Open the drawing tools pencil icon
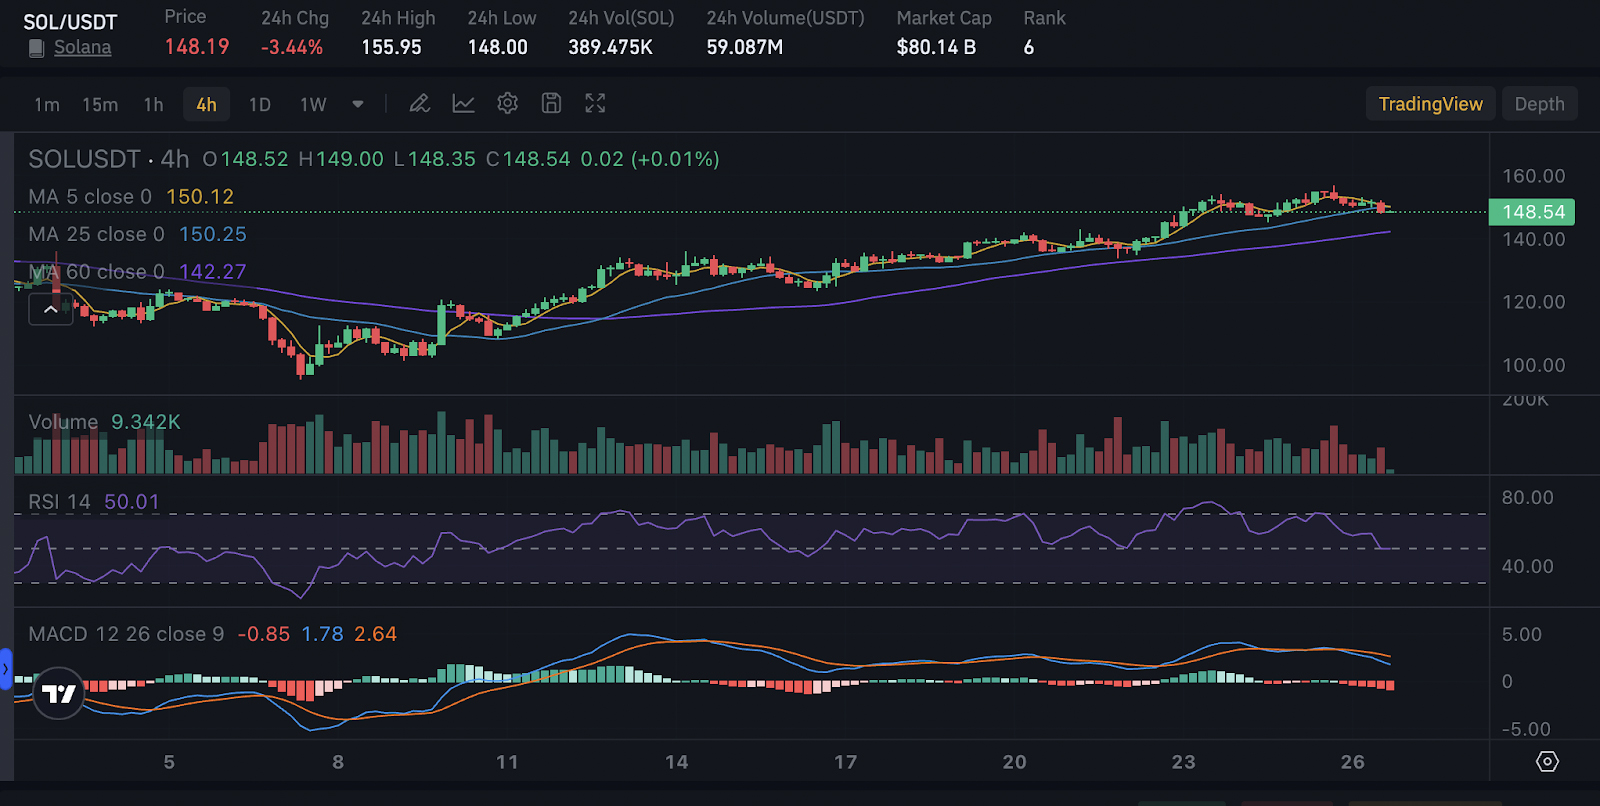 pos(420,104)
